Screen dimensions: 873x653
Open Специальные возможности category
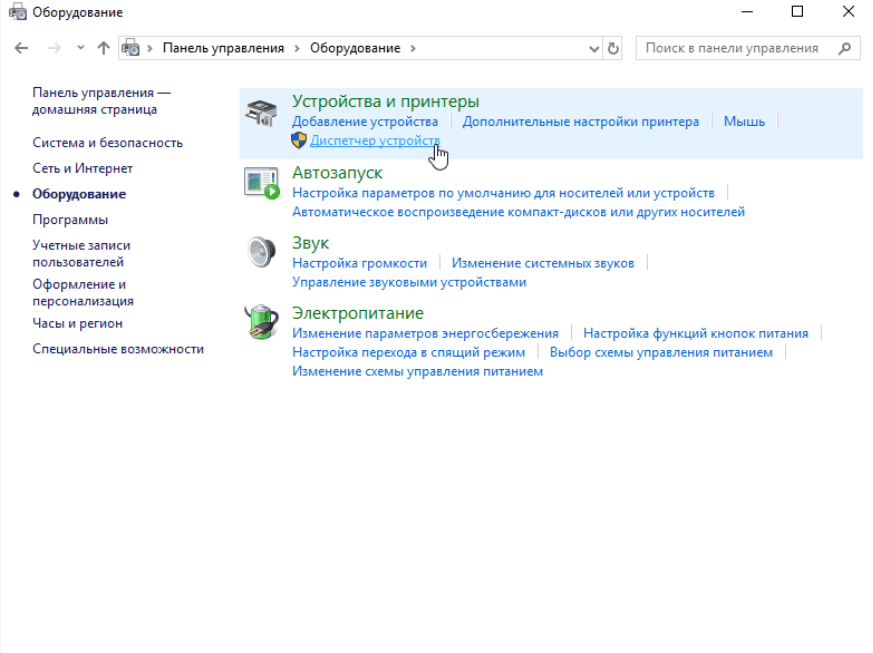tap(118, 349)
